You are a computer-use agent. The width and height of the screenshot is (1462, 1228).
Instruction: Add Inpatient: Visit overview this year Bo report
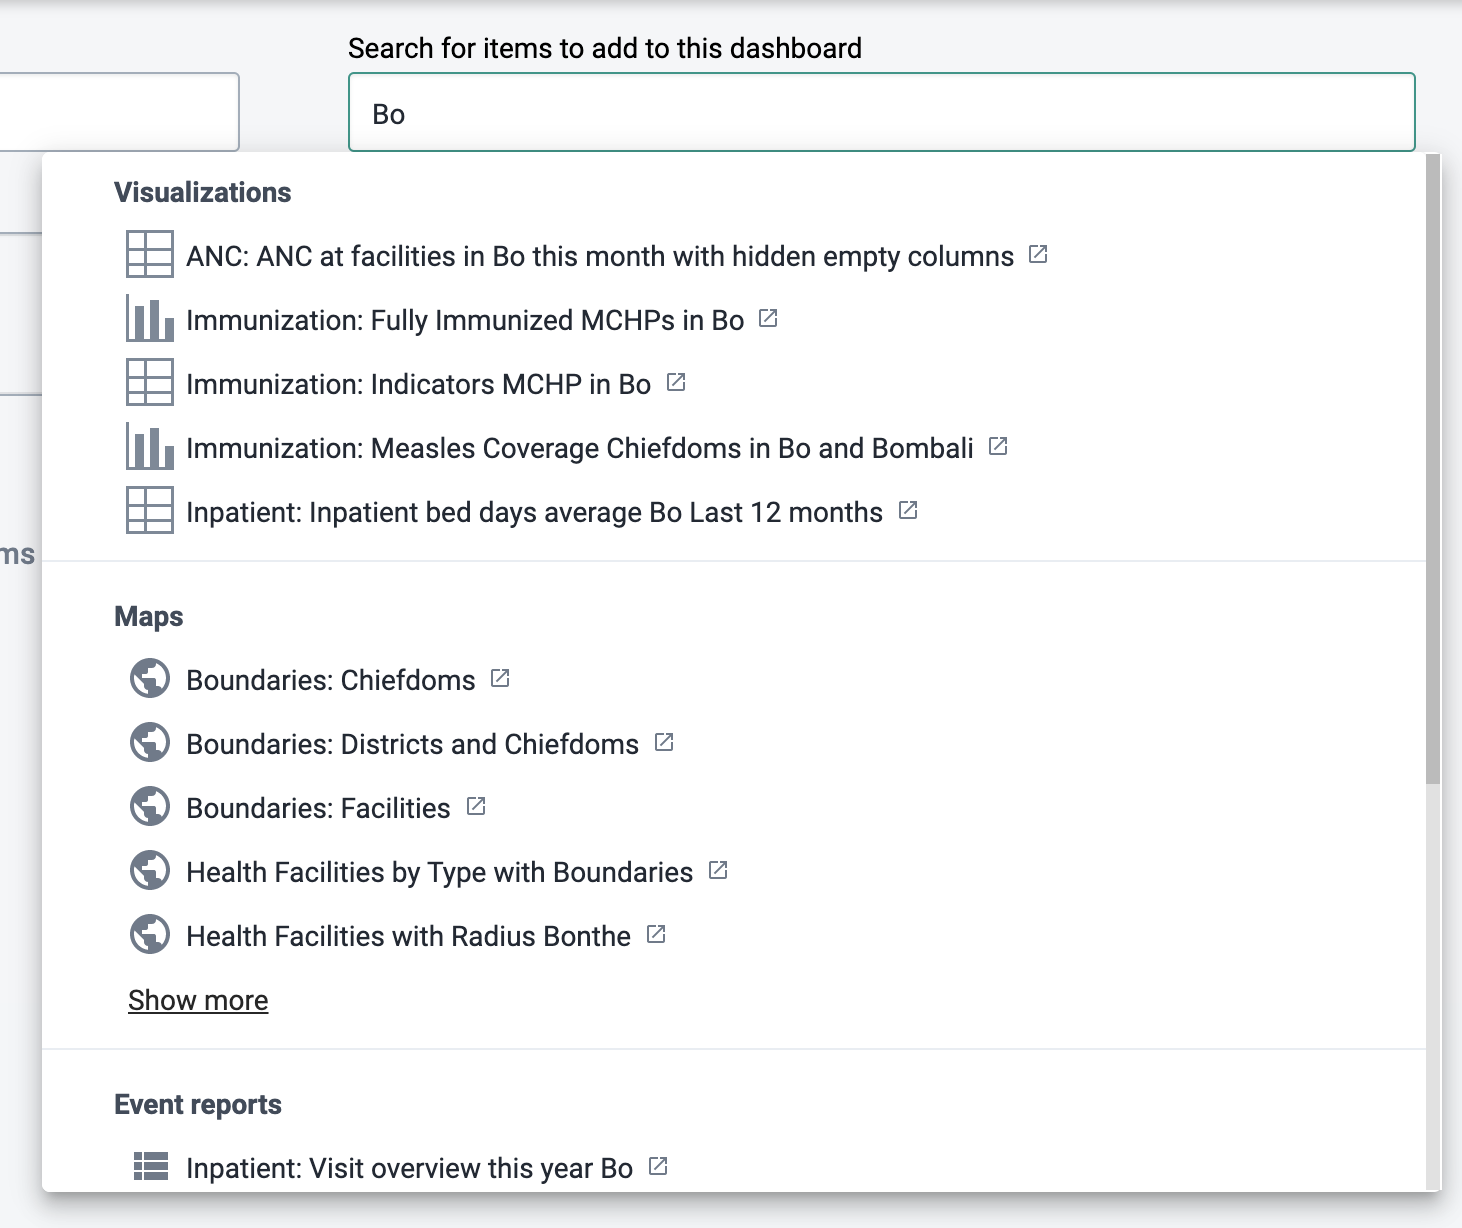coord(409,1168)
